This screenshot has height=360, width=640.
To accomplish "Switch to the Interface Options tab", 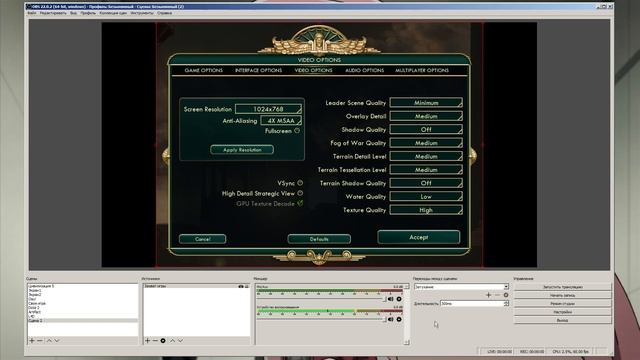I will pyautogui.click(x=258, y=70).
